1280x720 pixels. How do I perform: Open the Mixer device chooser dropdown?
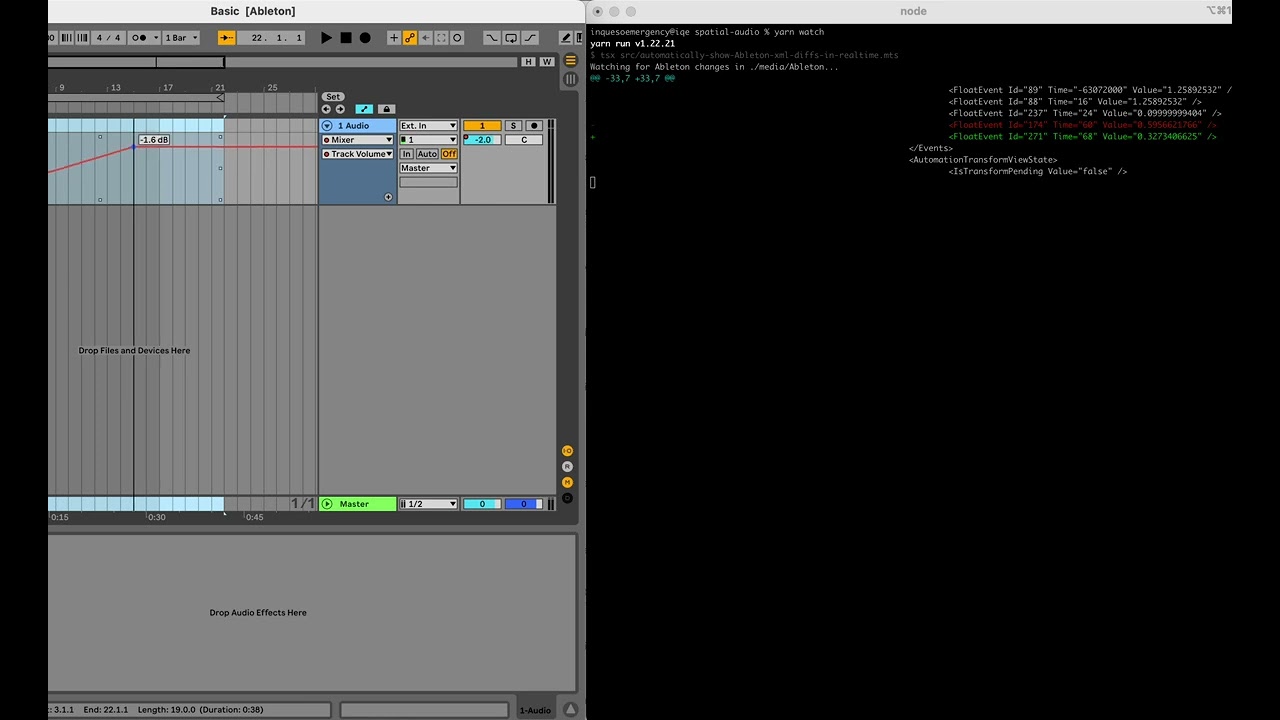(x=358, y=140)
